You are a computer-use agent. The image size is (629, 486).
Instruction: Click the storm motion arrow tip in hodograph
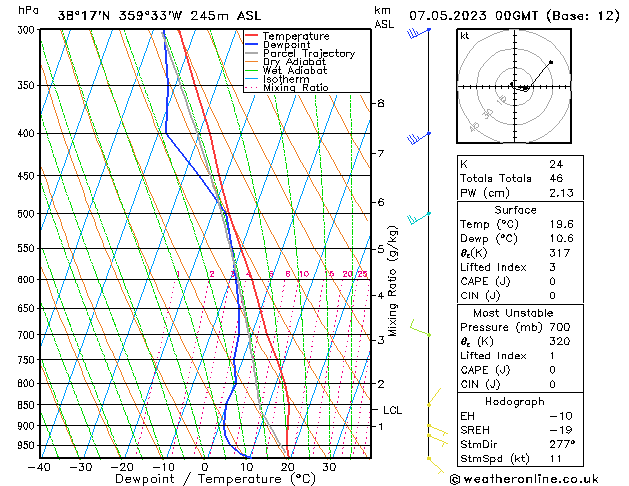point(550,63)
